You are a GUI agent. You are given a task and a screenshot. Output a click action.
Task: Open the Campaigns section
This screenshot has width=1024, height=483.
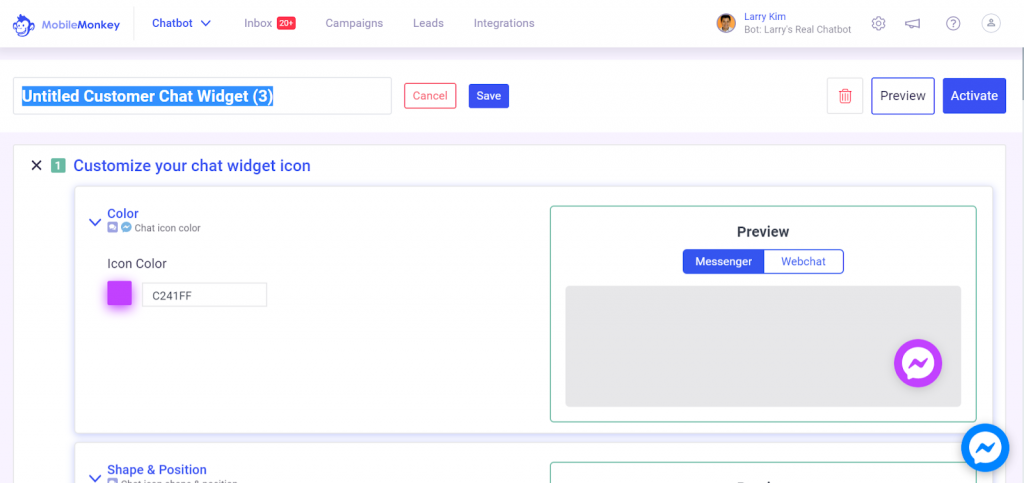(354, 23)
